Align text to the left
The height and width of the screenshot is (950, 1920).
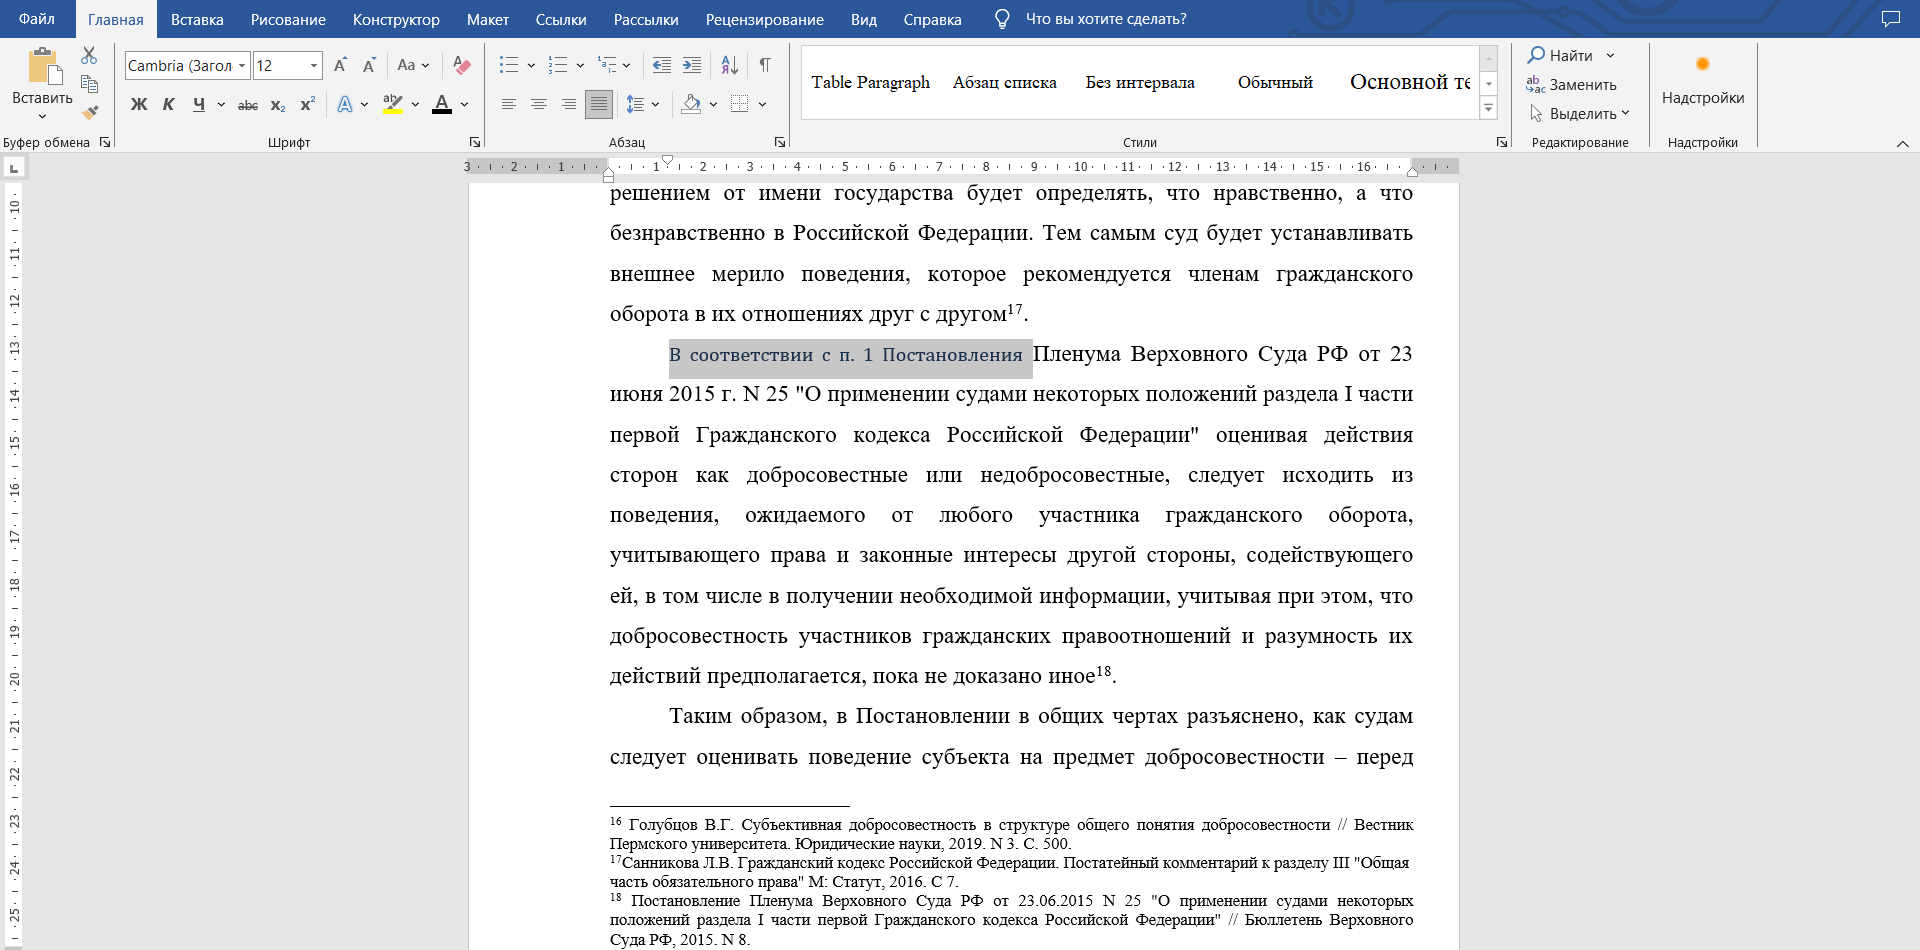click(509, 104)
